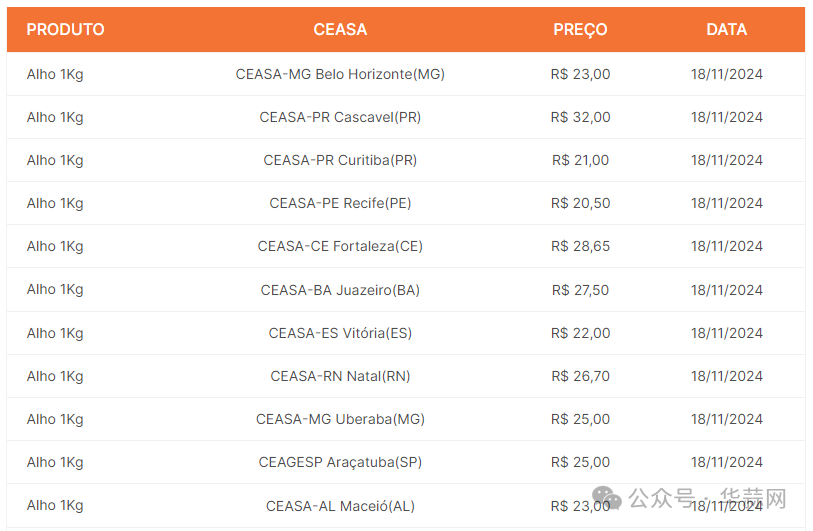Click CEAGESP Araçatuba(SP) cell
The image size is (813, 531).
(x=340, y=462)
